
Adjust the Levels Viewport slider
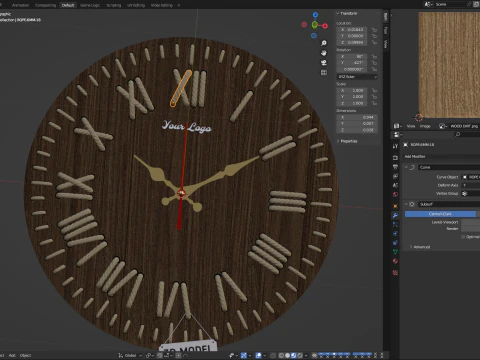pyautogui.click(x=470, y=222)
